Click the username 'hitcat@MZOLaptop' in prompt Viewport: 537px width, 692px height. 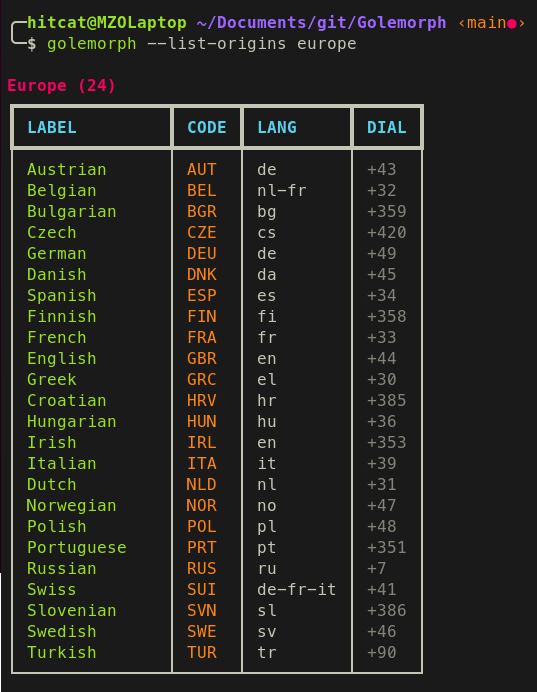tap(107, 23)
